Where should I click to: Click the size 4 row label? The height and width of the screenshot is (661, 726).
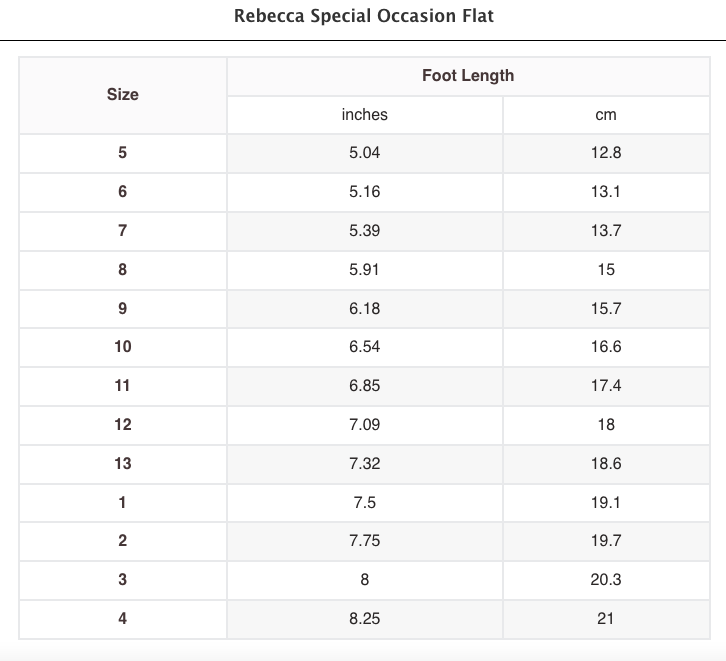click(x=123, y=619)
